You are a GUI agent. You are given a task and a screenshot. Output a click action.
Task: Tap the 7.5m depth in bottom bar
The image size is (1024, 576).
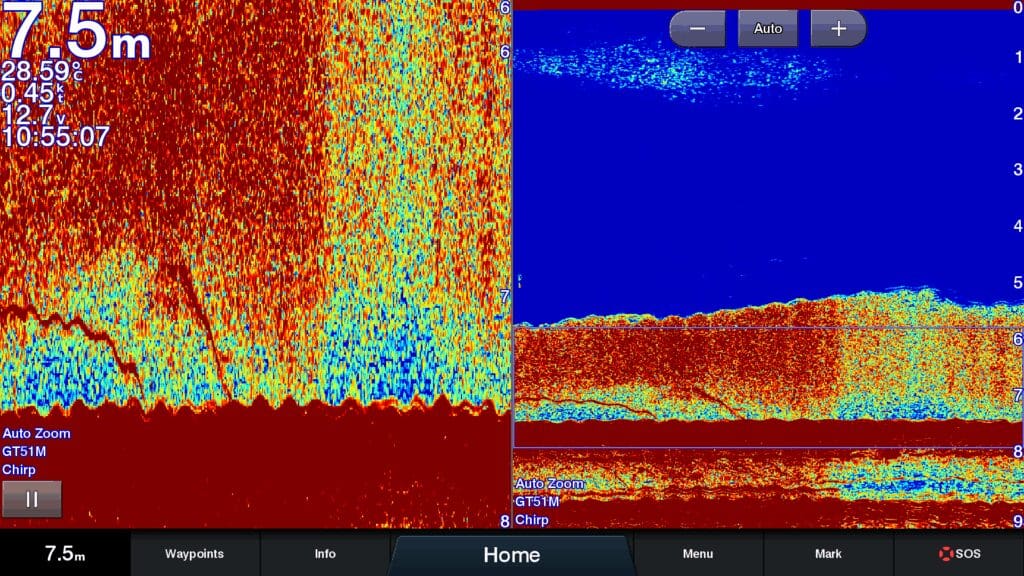click(x=65, y=554)
